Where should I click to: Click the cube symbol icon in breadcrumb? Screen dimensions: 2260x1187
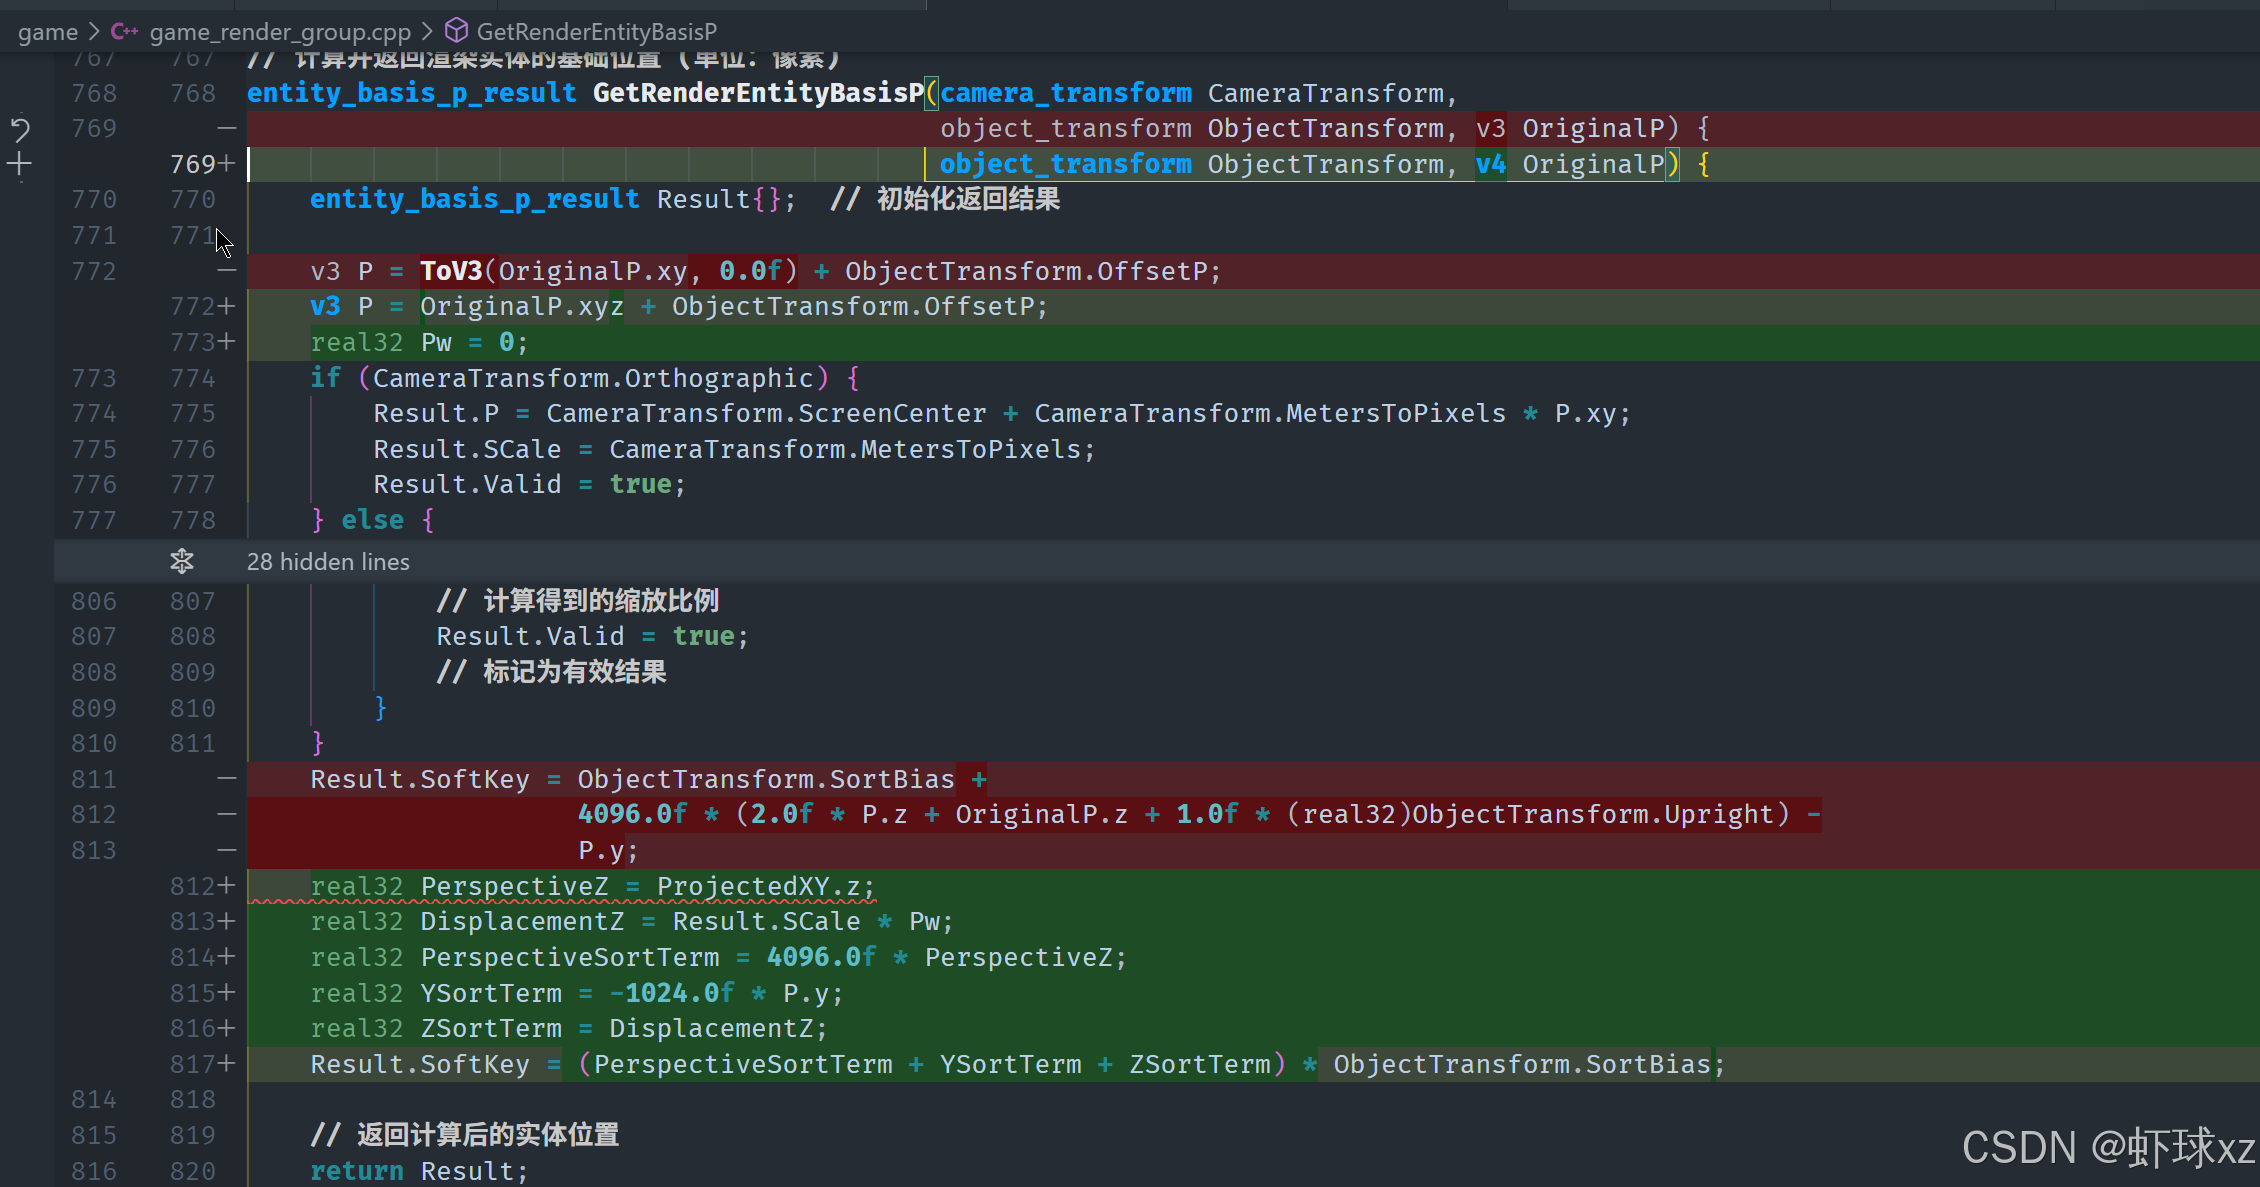point(456,31)
